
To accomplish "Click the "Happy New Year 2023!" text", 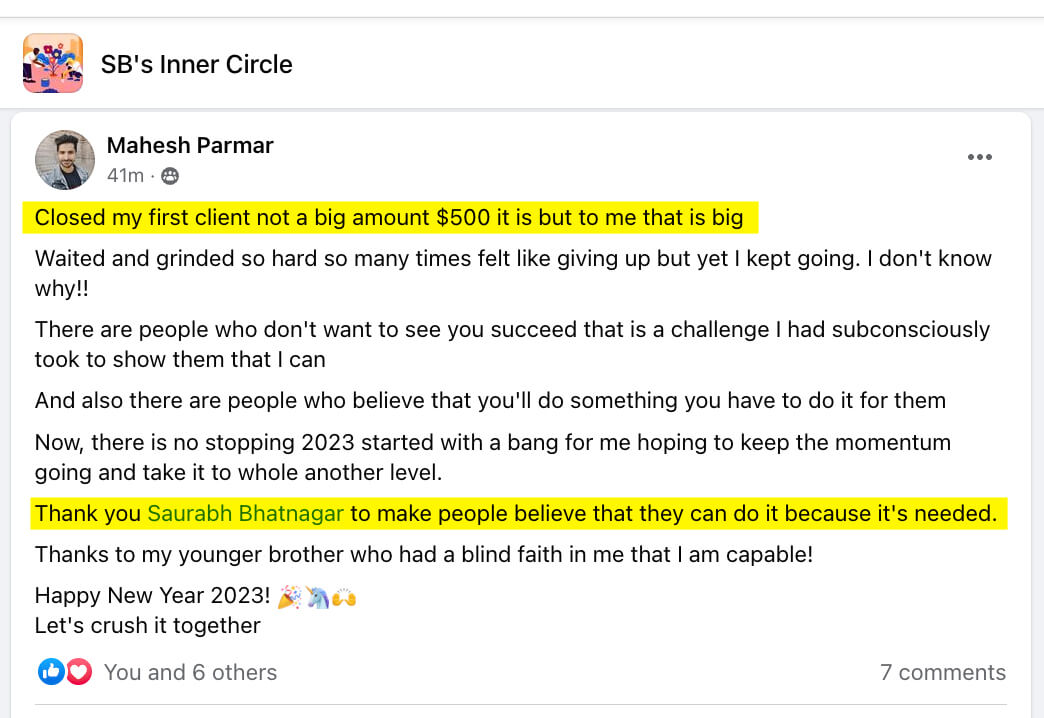I will pyautogui.click(x=152, y=596).
